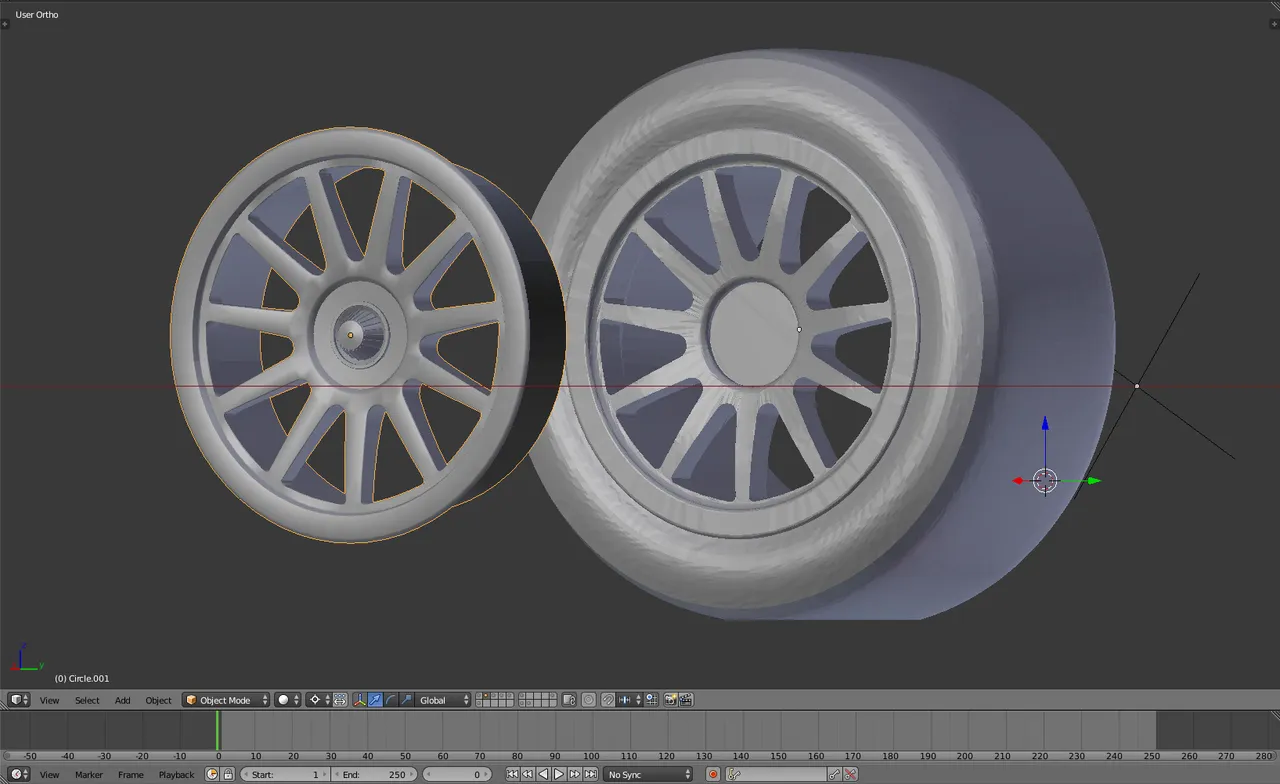Open the Object menu
The image size is (1280, 784).
(158, 700)
